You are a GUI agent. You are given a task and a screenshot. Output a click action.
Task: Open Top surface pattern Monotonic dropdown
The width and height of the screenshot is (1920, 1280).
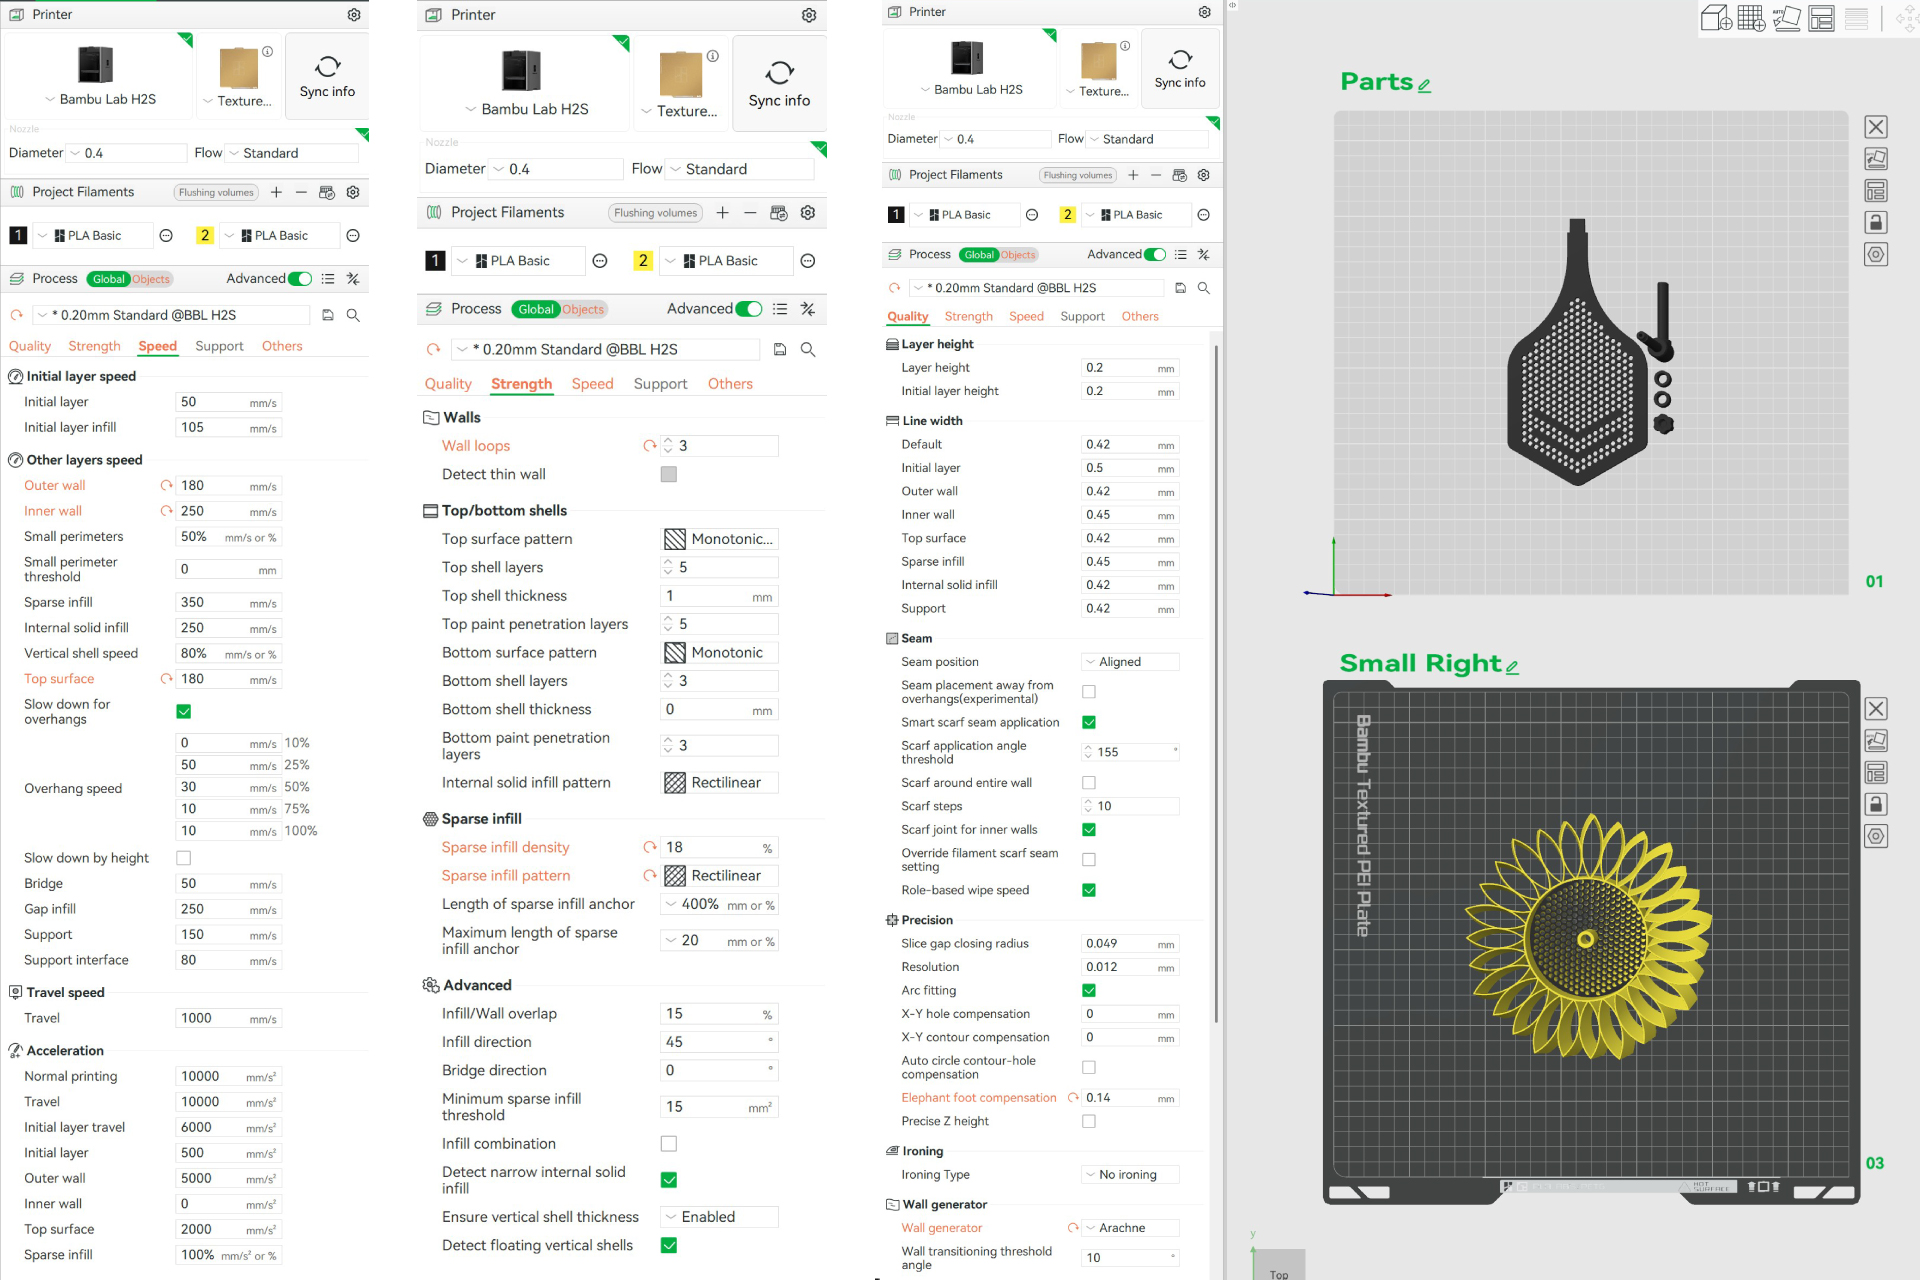(x=720, y=539)
